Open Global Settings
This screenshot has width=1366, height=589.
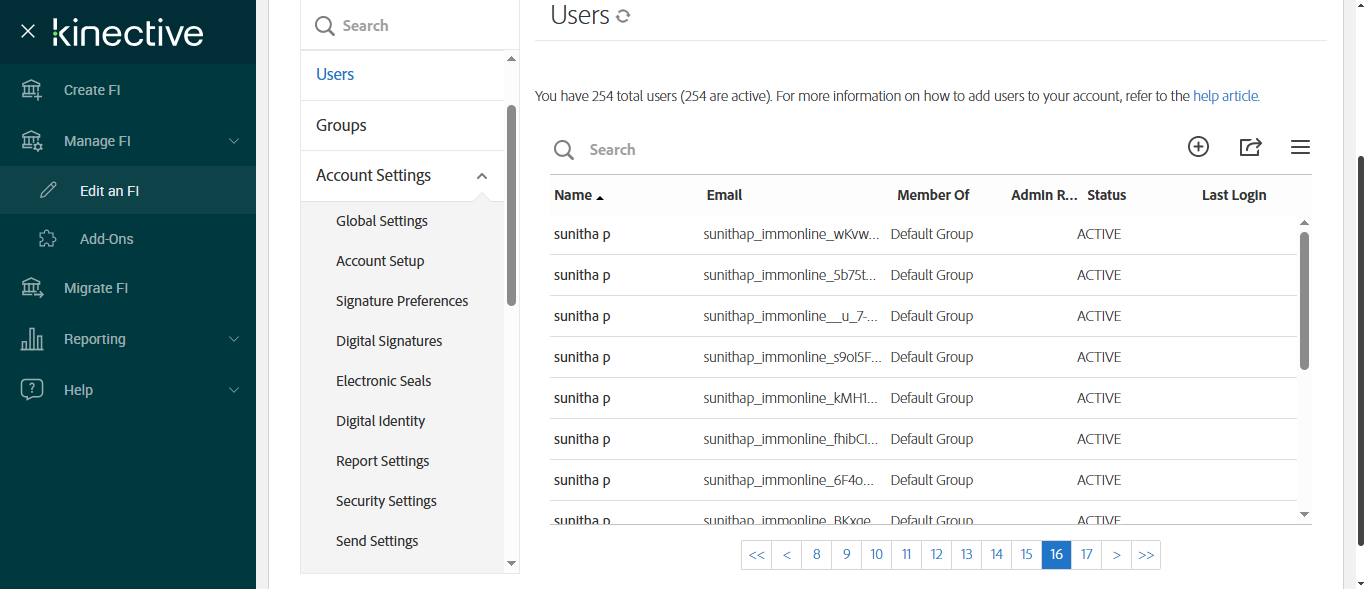click(x=381, y=221)
